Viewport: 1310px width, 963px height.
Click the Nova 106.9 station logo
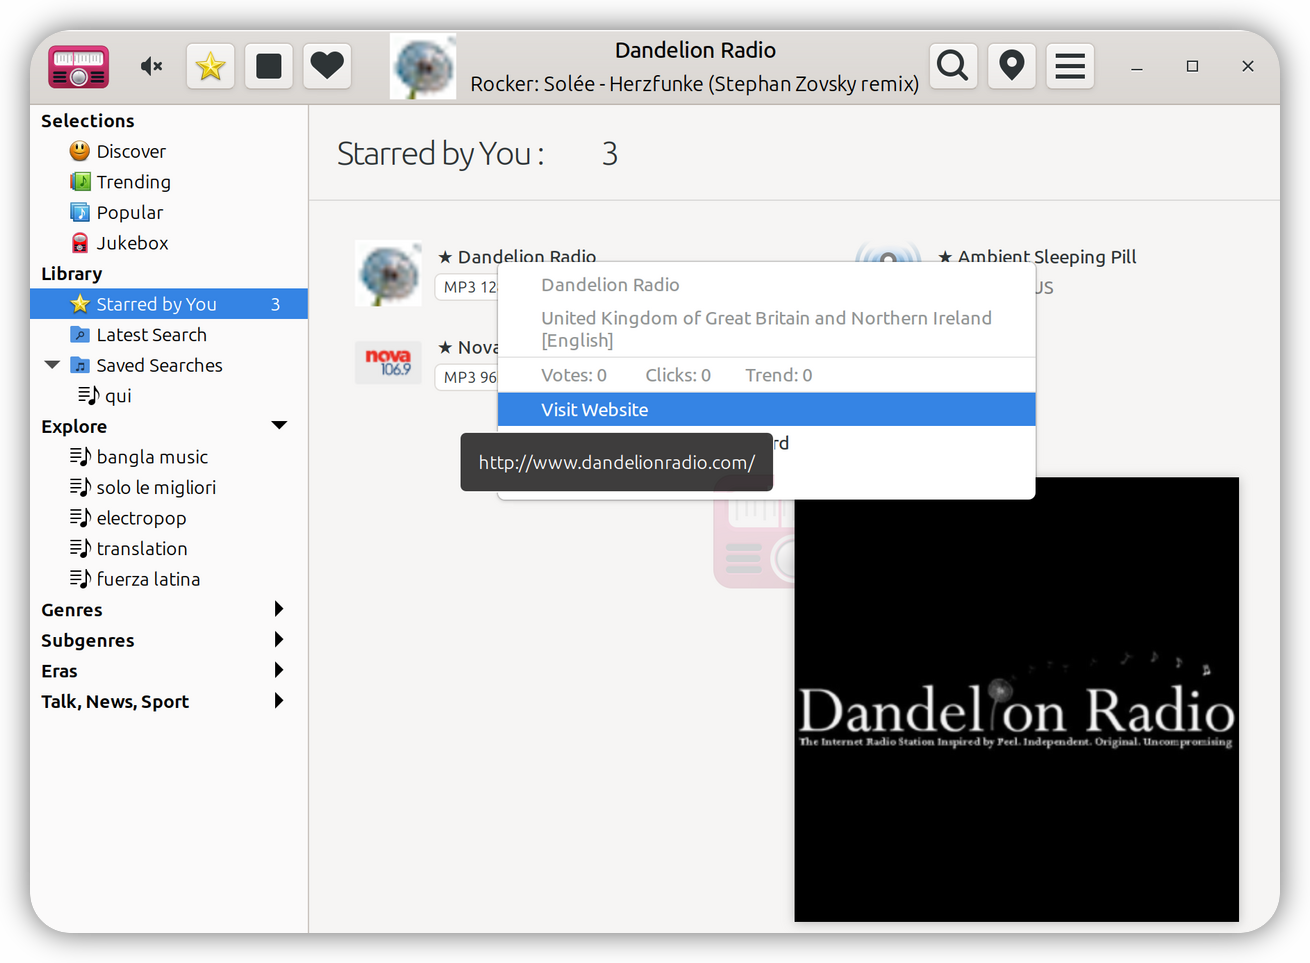388,363
